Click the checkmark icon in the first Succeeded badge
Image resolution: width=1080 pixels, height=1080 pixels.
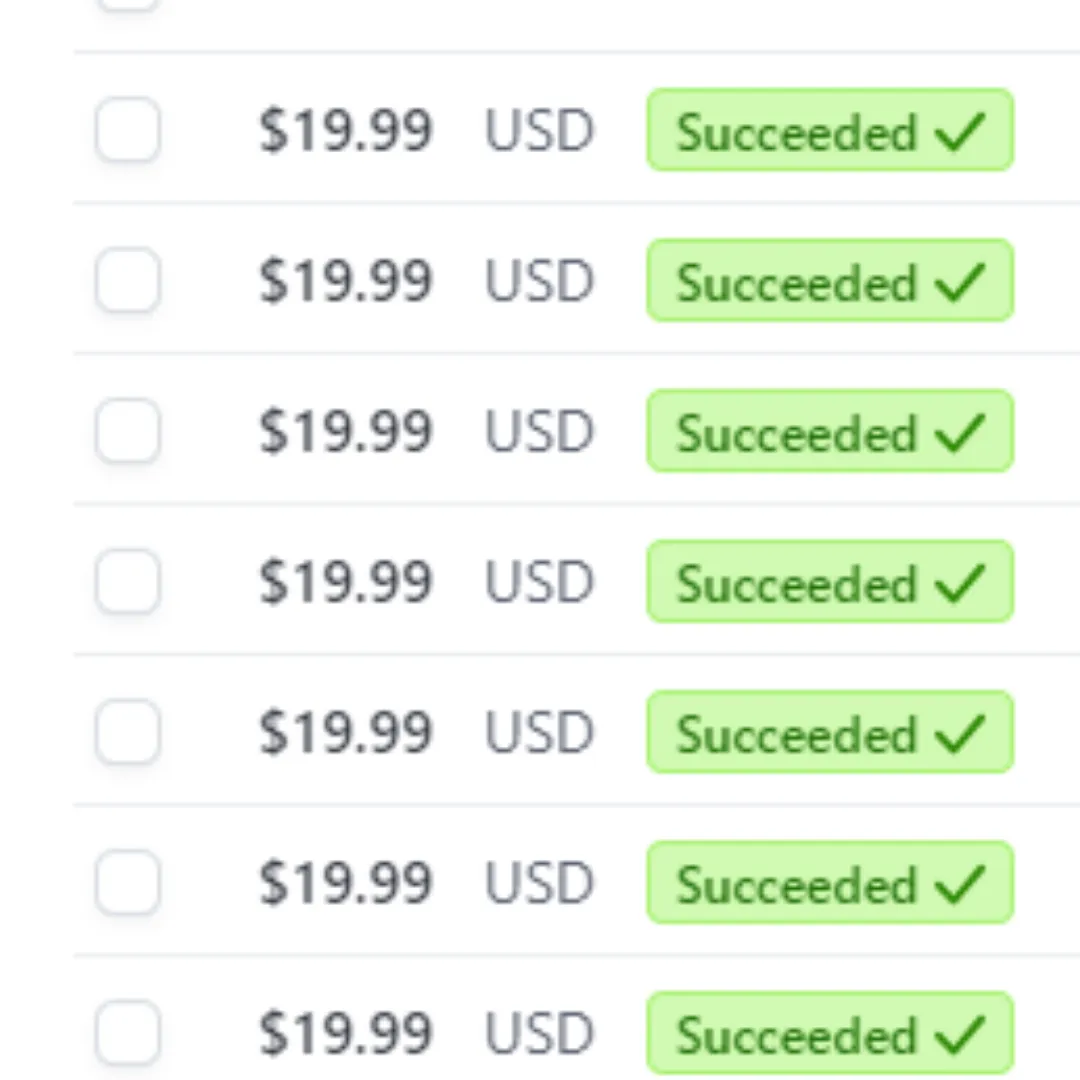tap(960, 131)
